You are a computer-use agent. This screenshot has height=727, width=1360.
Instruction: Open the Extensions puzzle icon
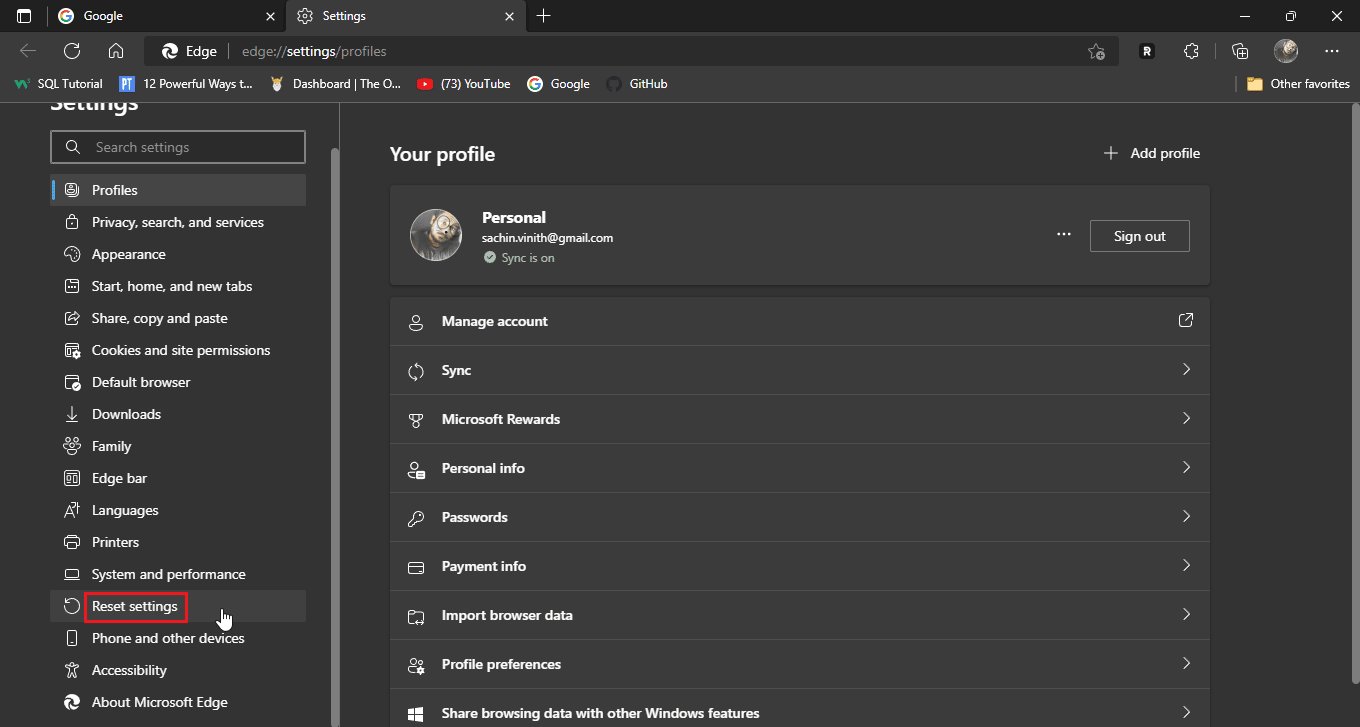click(1190, 51)
